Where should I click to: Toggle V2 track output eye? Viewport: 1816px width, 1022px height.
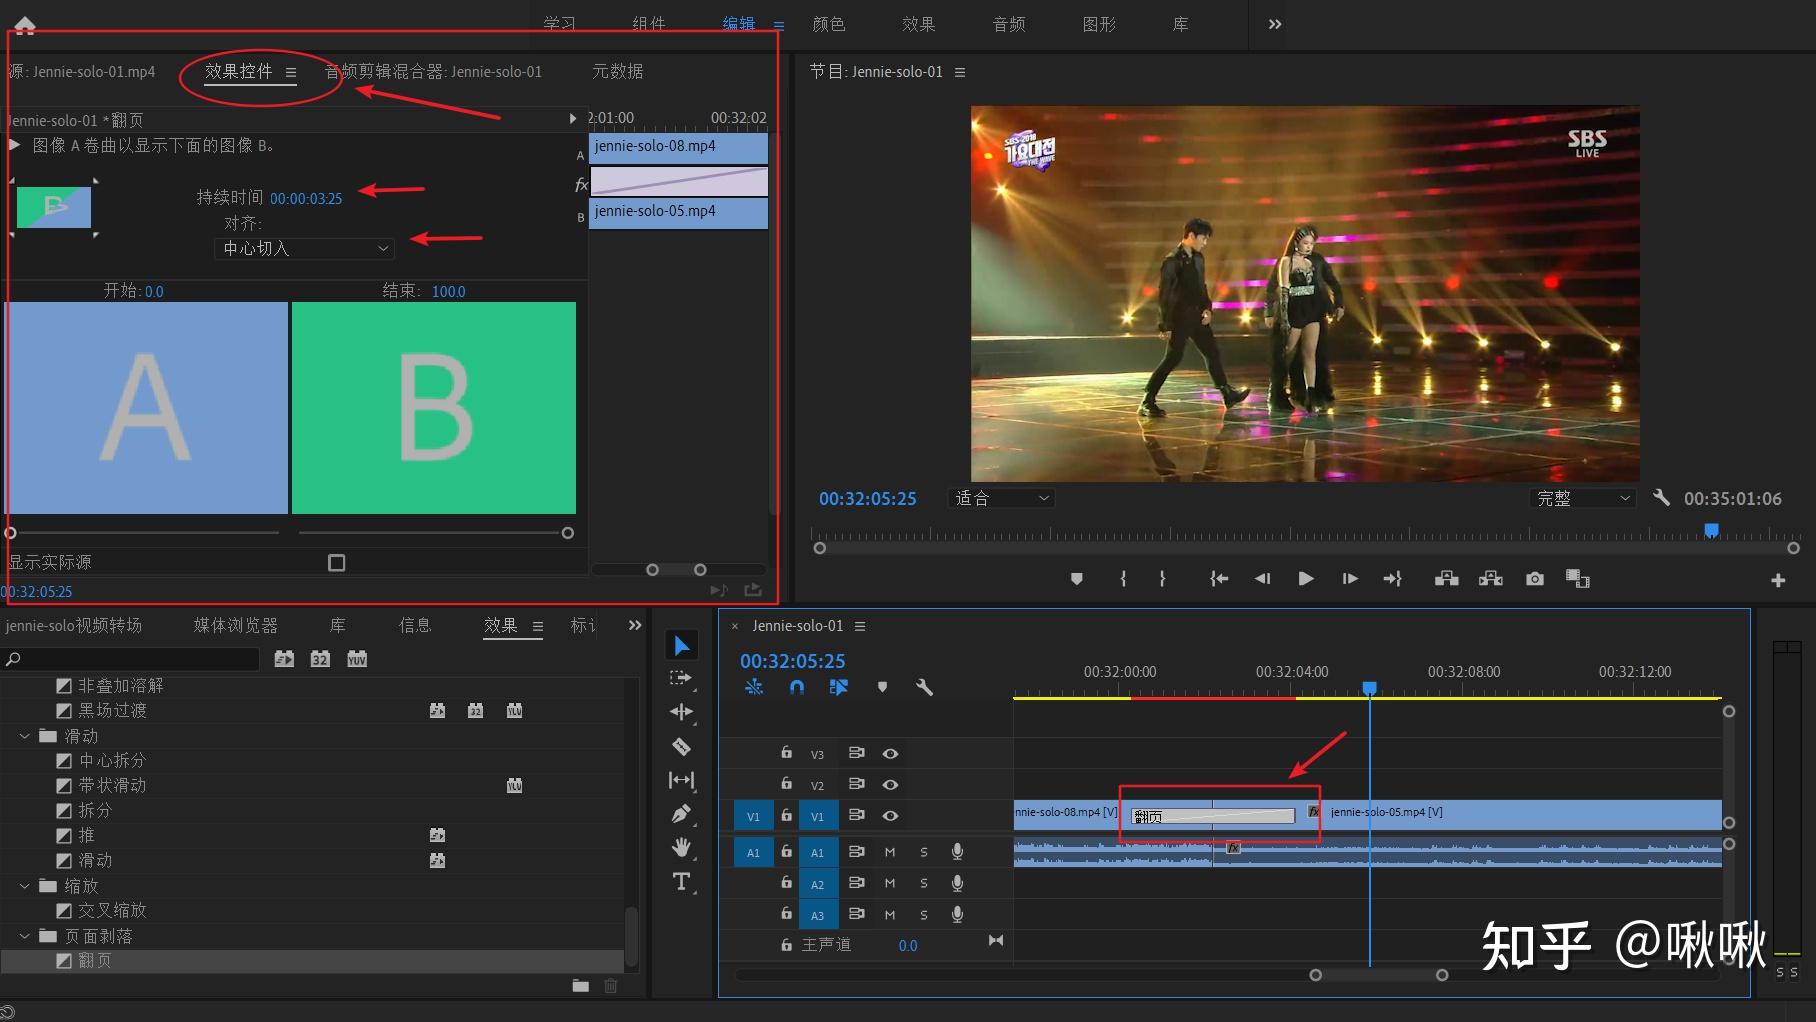click(890, 785)
